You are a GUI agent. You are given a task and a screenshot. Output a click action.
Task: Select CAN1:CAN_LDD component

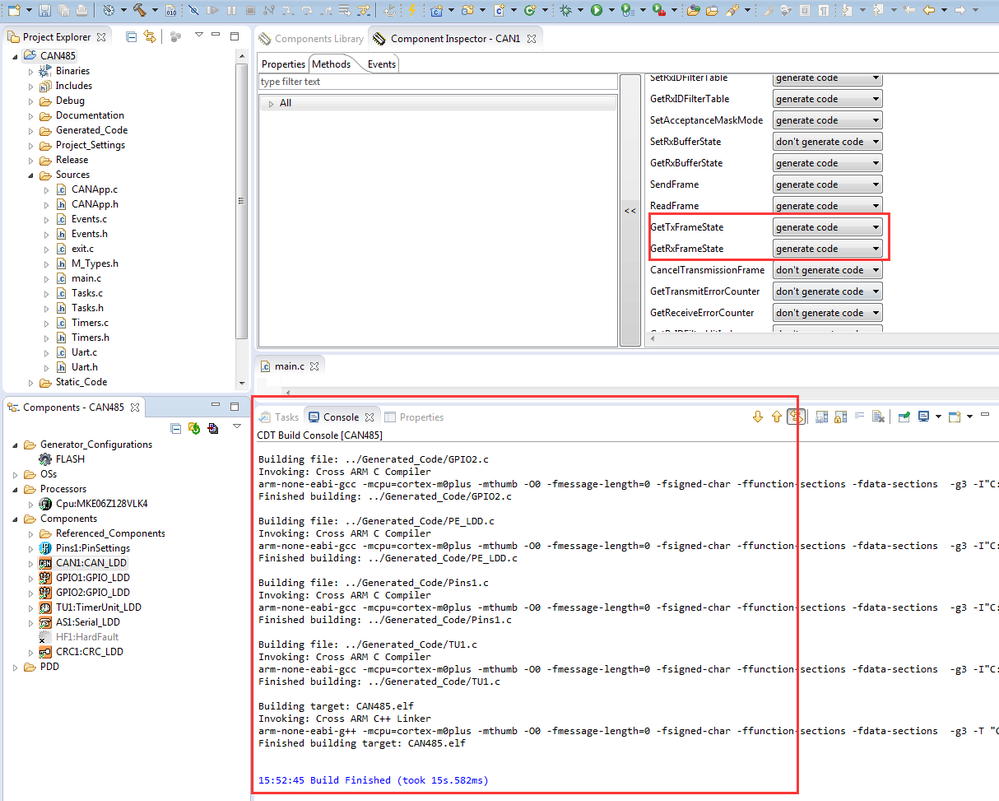[90, 563]
